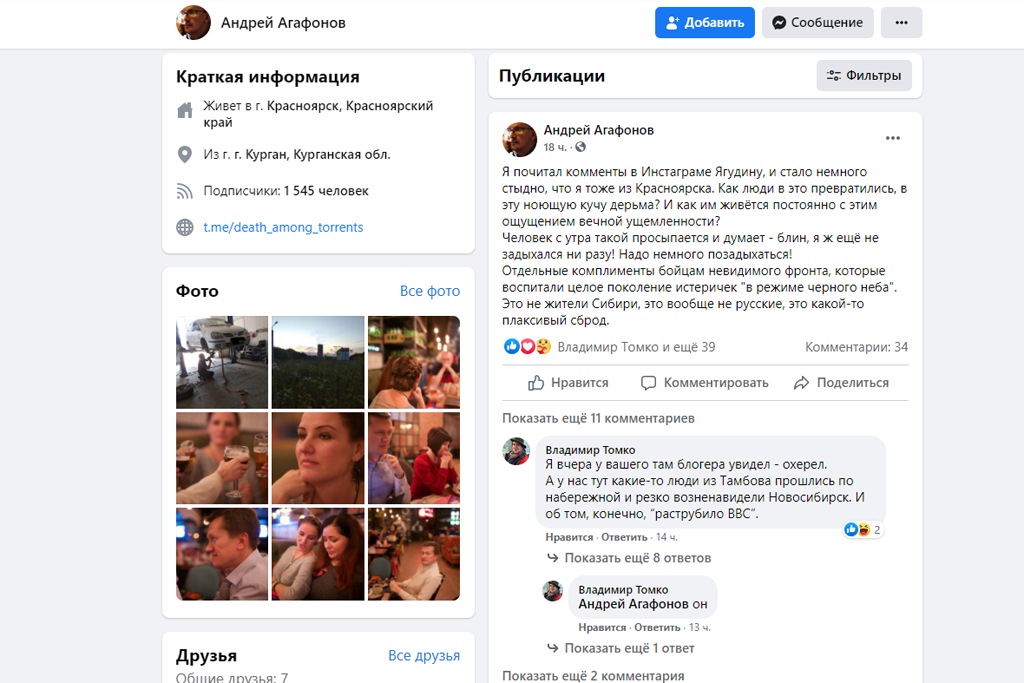Screen dimensions: 1024x683
Task: Open the post options three-dots menu
Action: tap(893, 138)
